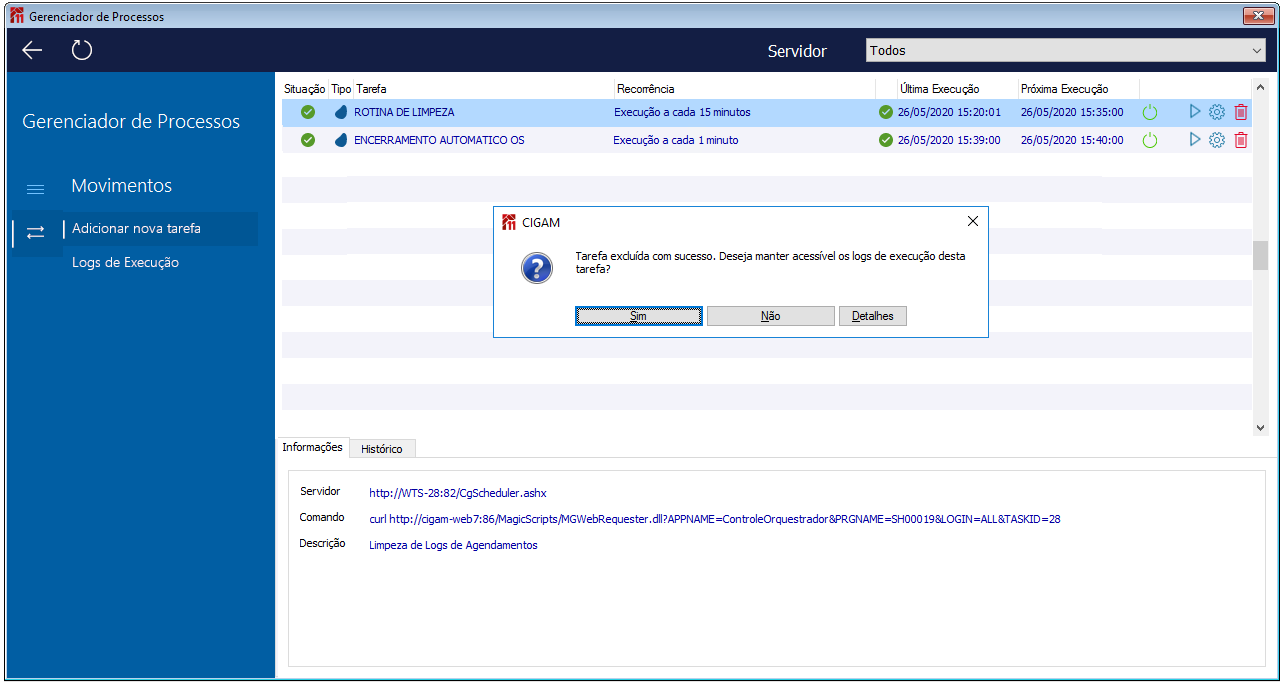This screenshot has width=1283, height=683.
Task: Delete ROTINA DE LIMPEZA with trash icon
Action: click(1241, 112)
